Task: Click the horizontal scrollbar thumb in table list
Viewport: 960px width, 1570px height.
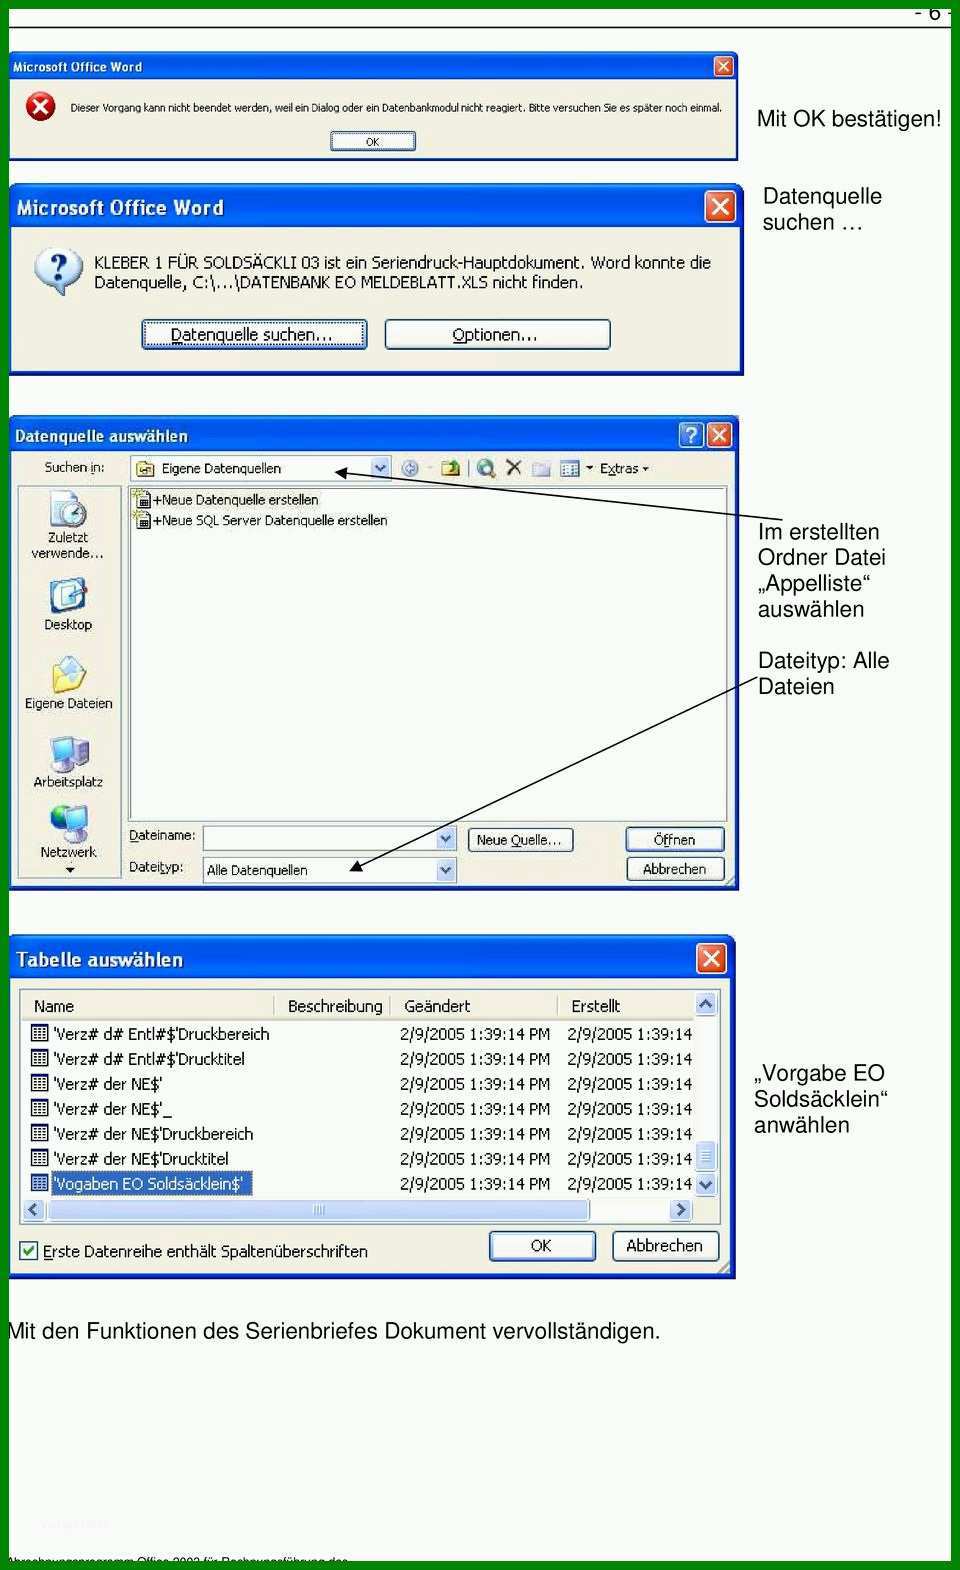Action: coord(319,1209)
